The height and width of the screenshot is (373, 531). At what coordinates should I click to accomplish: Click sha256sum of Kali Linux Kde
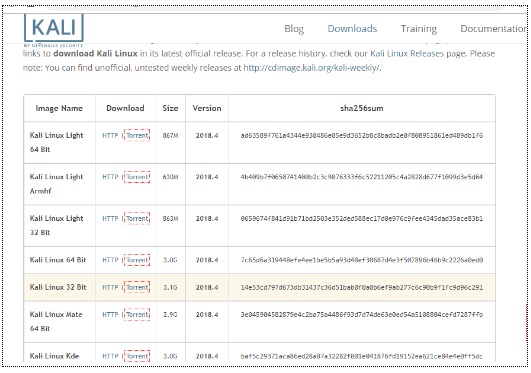coord(362,356)
